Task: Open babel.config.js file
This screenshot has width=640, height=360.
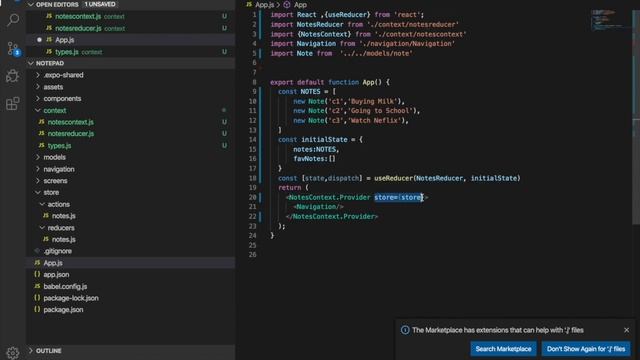Action: click(x=131, y=287)
